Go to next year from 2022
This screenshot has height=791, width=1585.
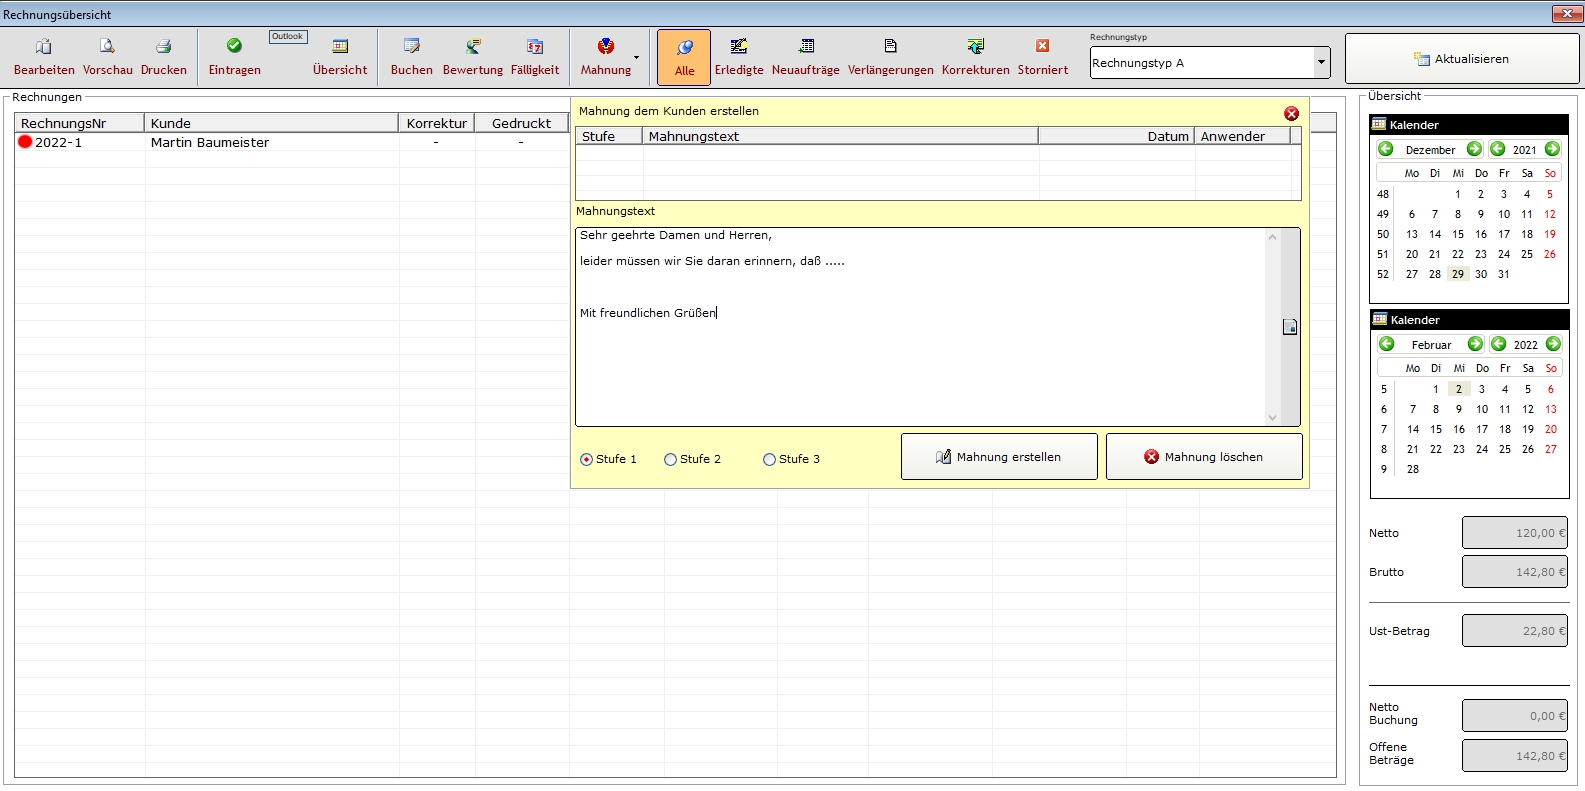(x=1553, y=344)
